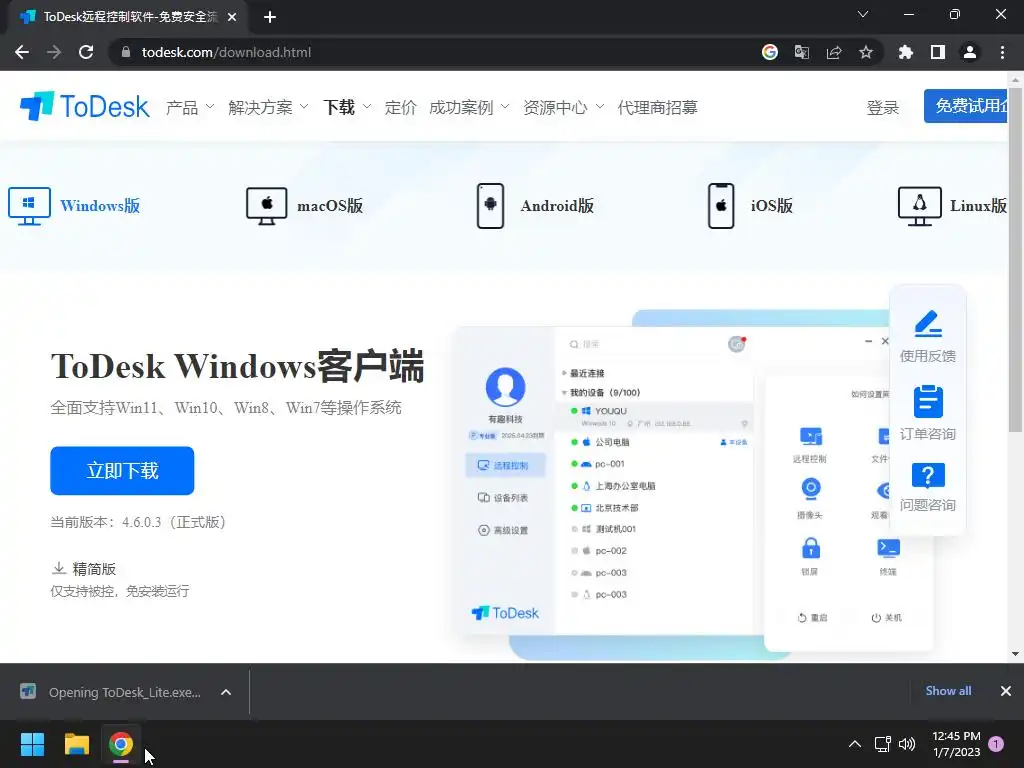Select the Android版 phone icon
This screenshot has width=1024, height=768.
click(490, 206)
